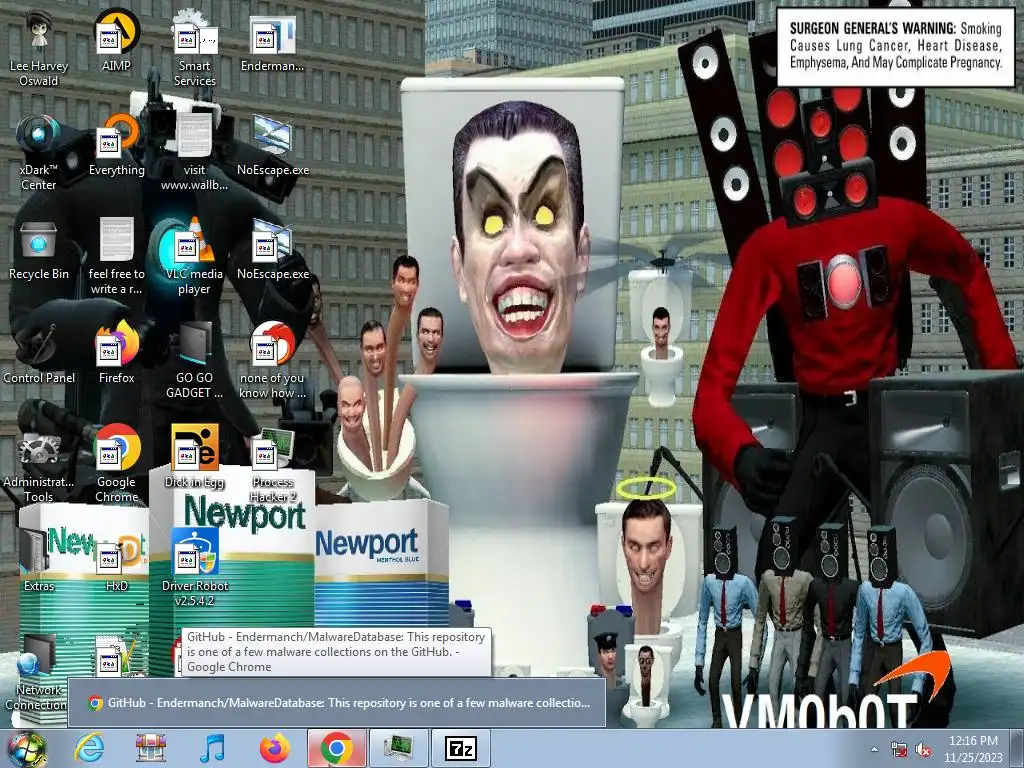1024x768 pixels.
Task: Select the 'feel free to write a r...' file
Action: [x=116, y=256]
